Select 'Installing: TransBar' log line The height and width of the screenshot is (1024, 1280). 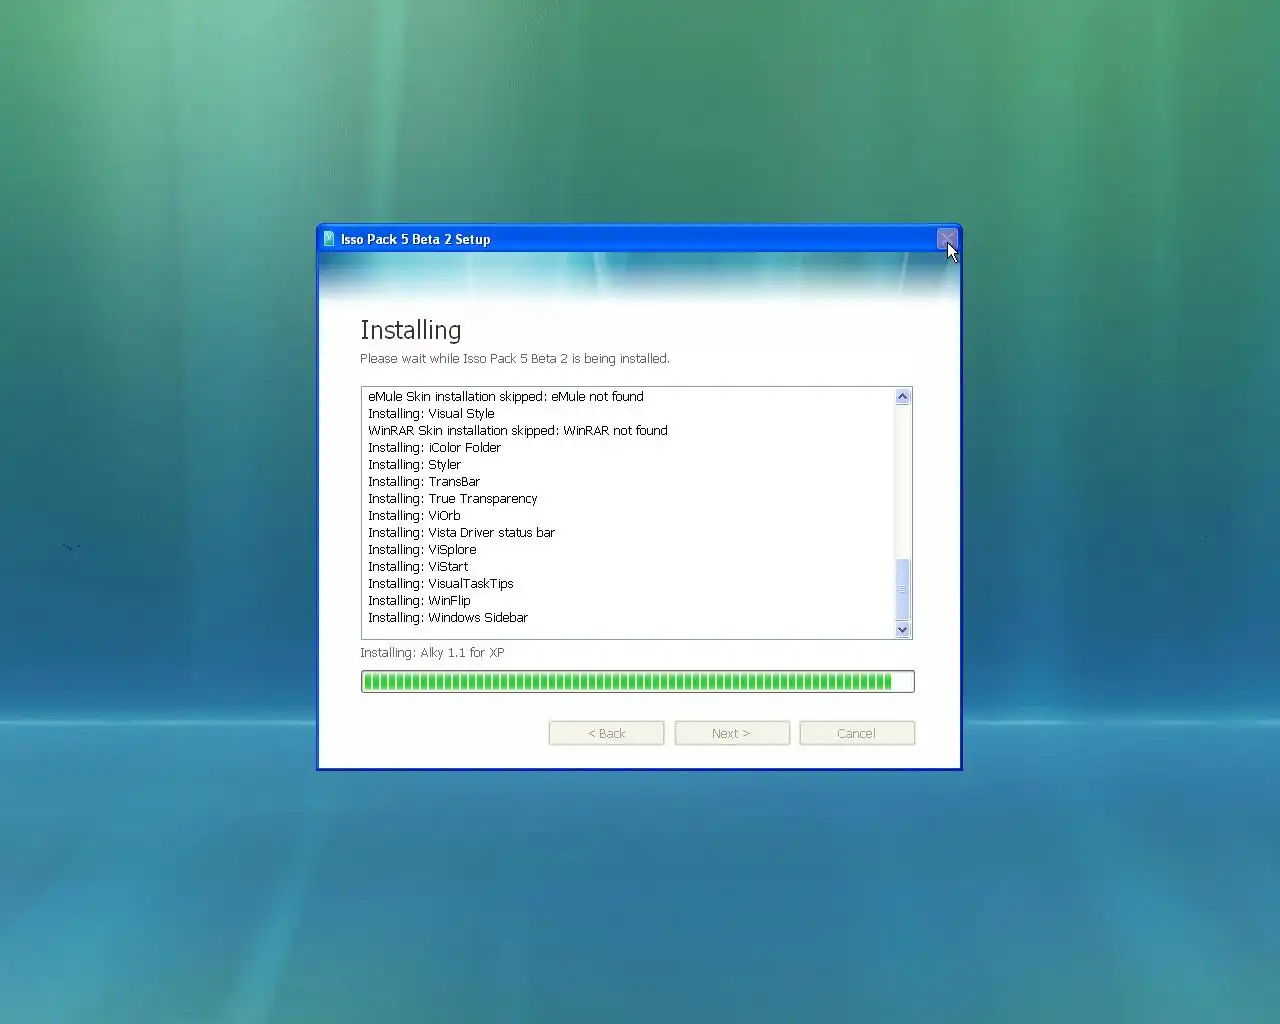click(x=424, y=482)
